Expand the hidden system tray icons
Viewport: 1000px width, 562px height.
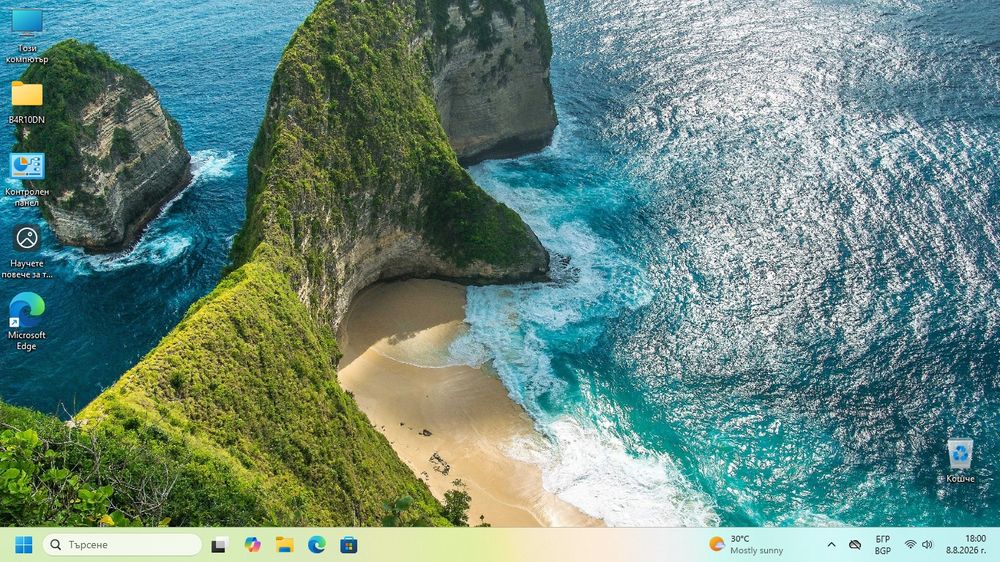pyautogui.click(x=831, y=545)
